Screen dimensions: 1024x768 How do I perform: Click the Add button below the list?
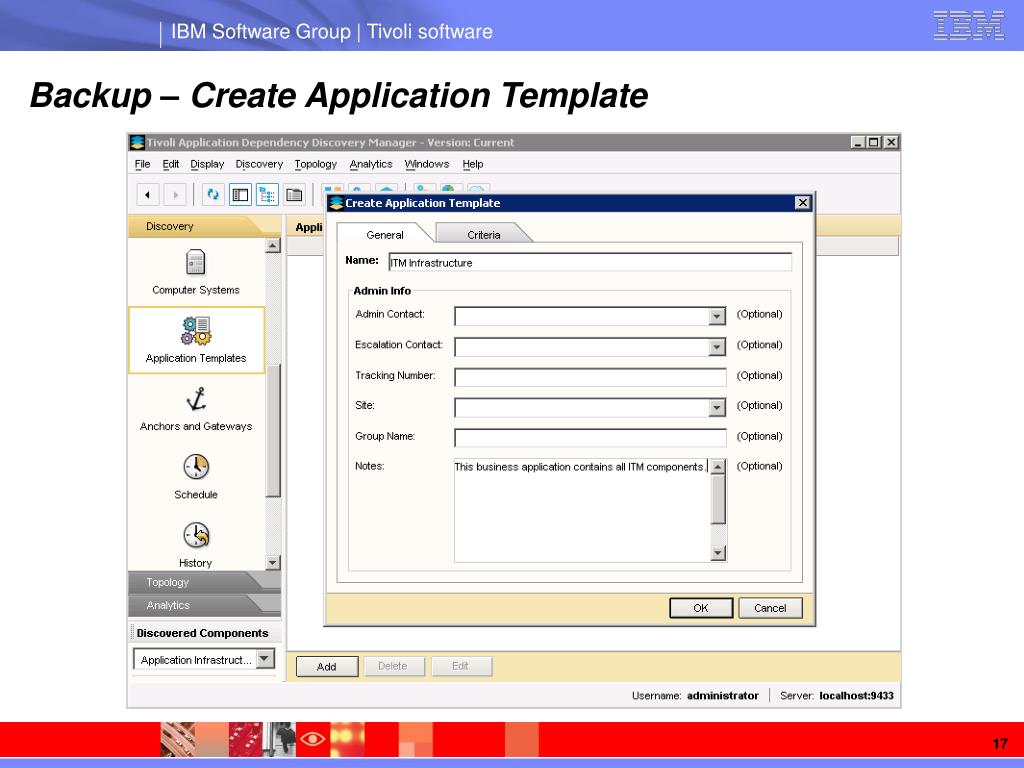[x=327, y=667]
